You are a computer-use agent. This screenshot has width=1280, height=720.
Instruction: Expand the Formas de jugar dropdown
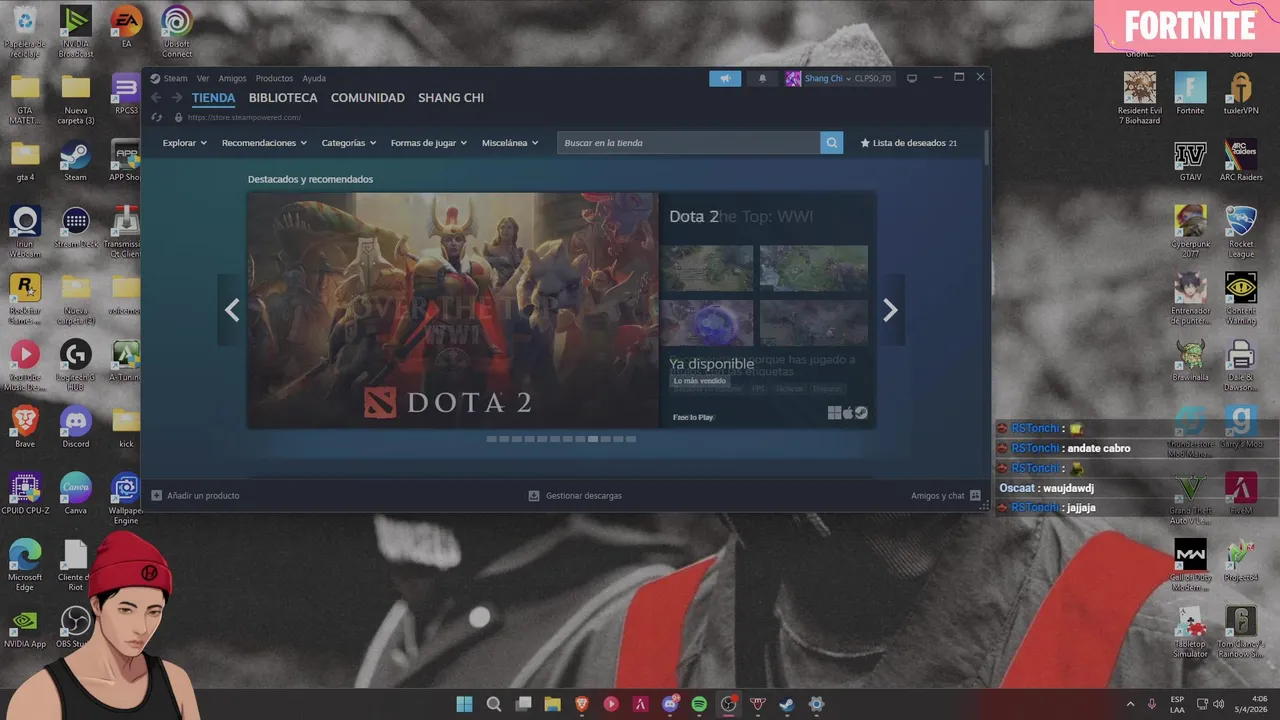pyautogui.click(x=429, y=143)
